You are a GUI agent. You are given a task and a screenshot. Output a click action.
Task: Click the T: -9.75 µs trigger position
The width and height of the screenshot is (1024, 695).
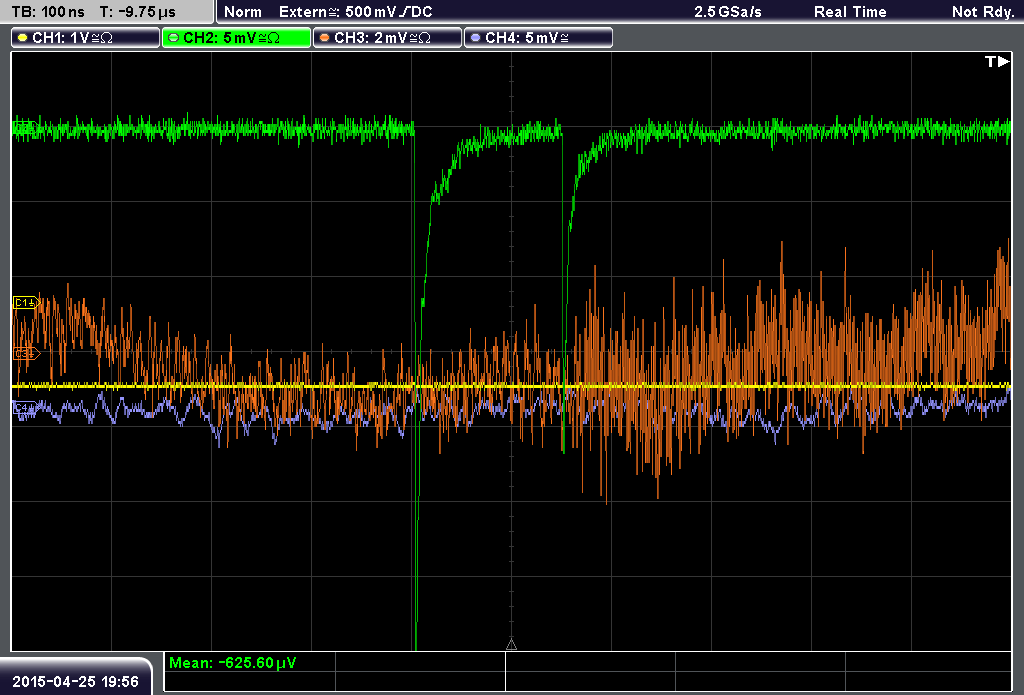coord(138,12)
